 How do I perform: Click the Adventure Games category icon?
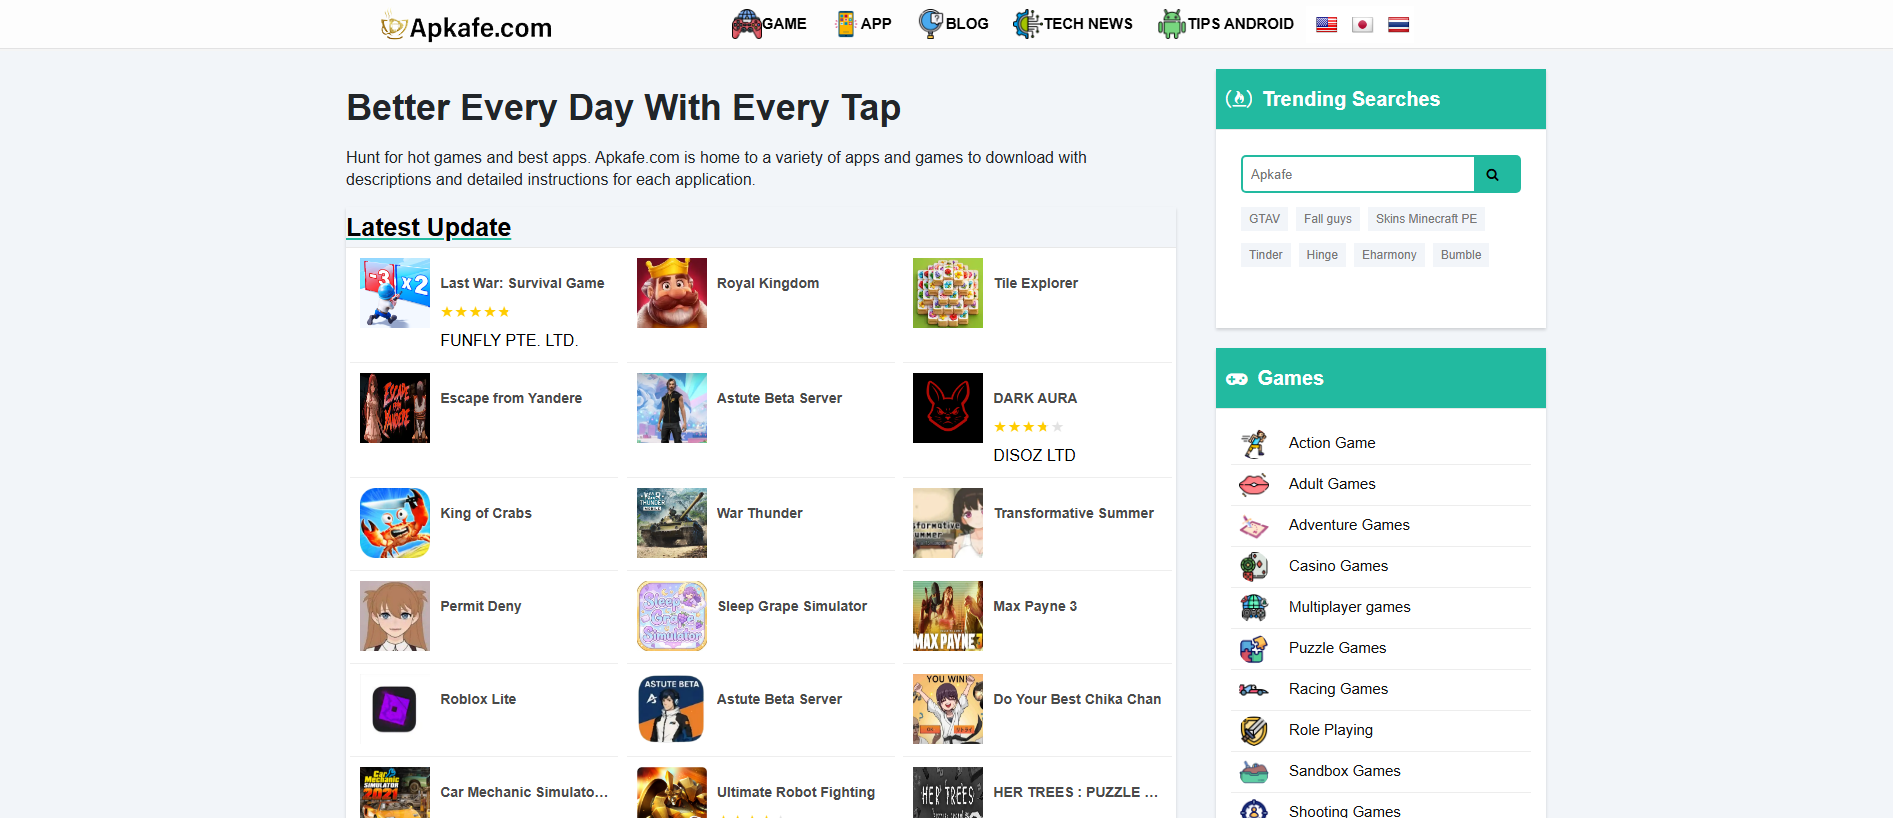coord(1254,526)
